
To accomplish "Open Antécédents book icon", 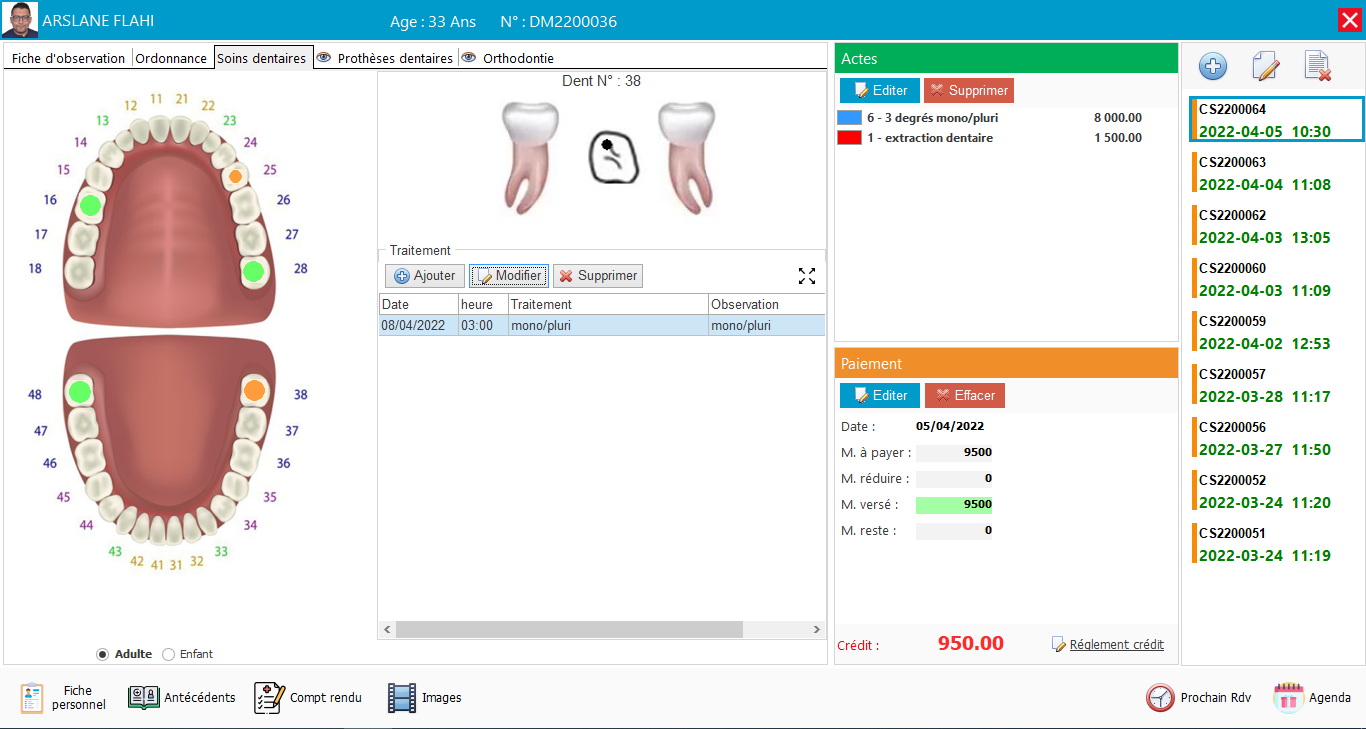I will tap(143, 698).
